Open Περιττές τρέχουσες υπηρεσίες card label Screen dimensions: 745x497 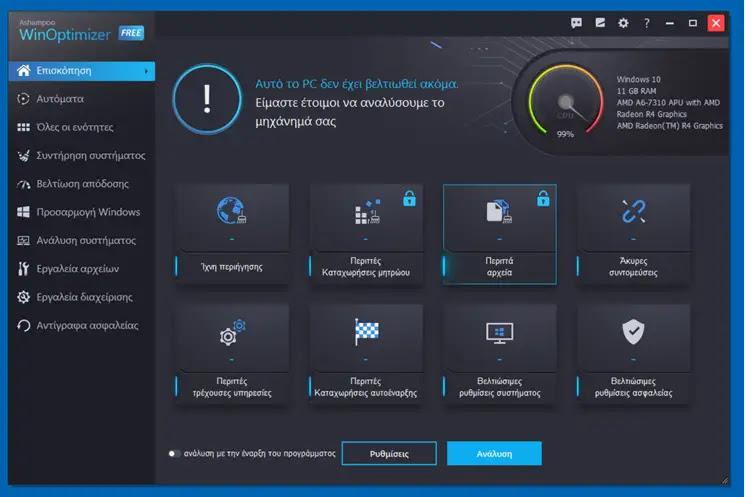232,387
